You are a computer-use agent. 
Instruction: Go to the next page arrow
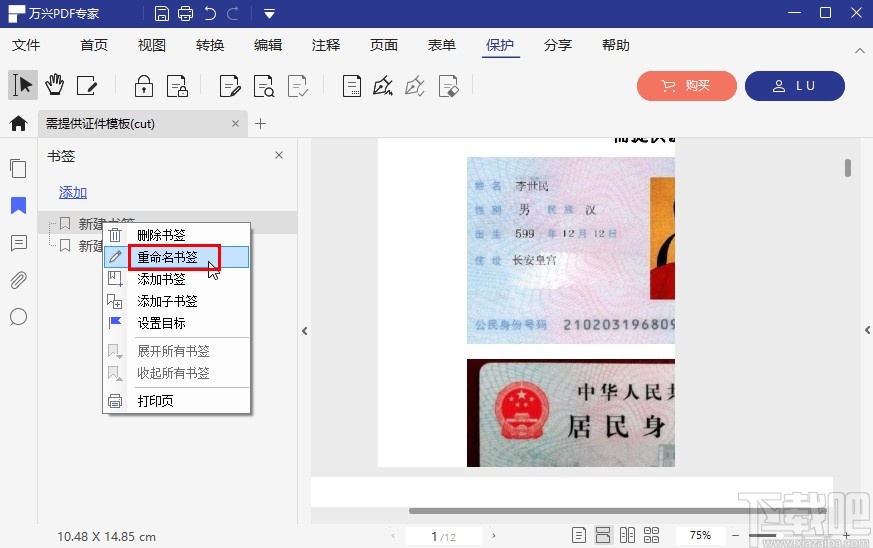pyautogui.click(x=493, y=536)
